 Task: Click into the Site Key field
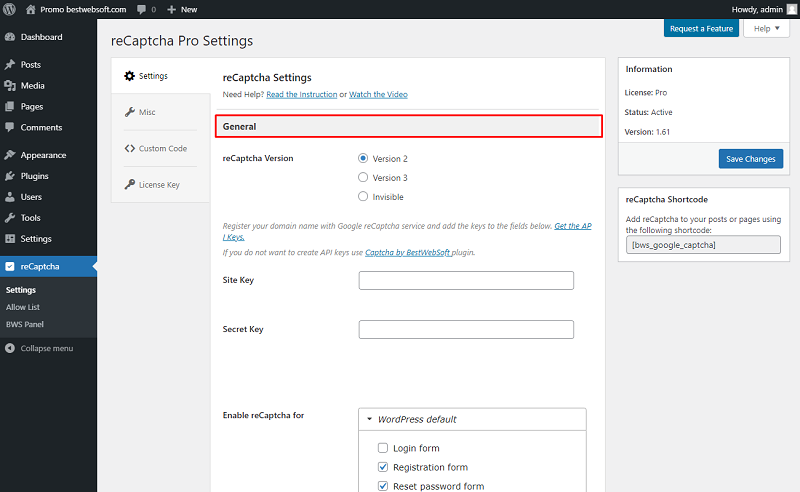466,280
